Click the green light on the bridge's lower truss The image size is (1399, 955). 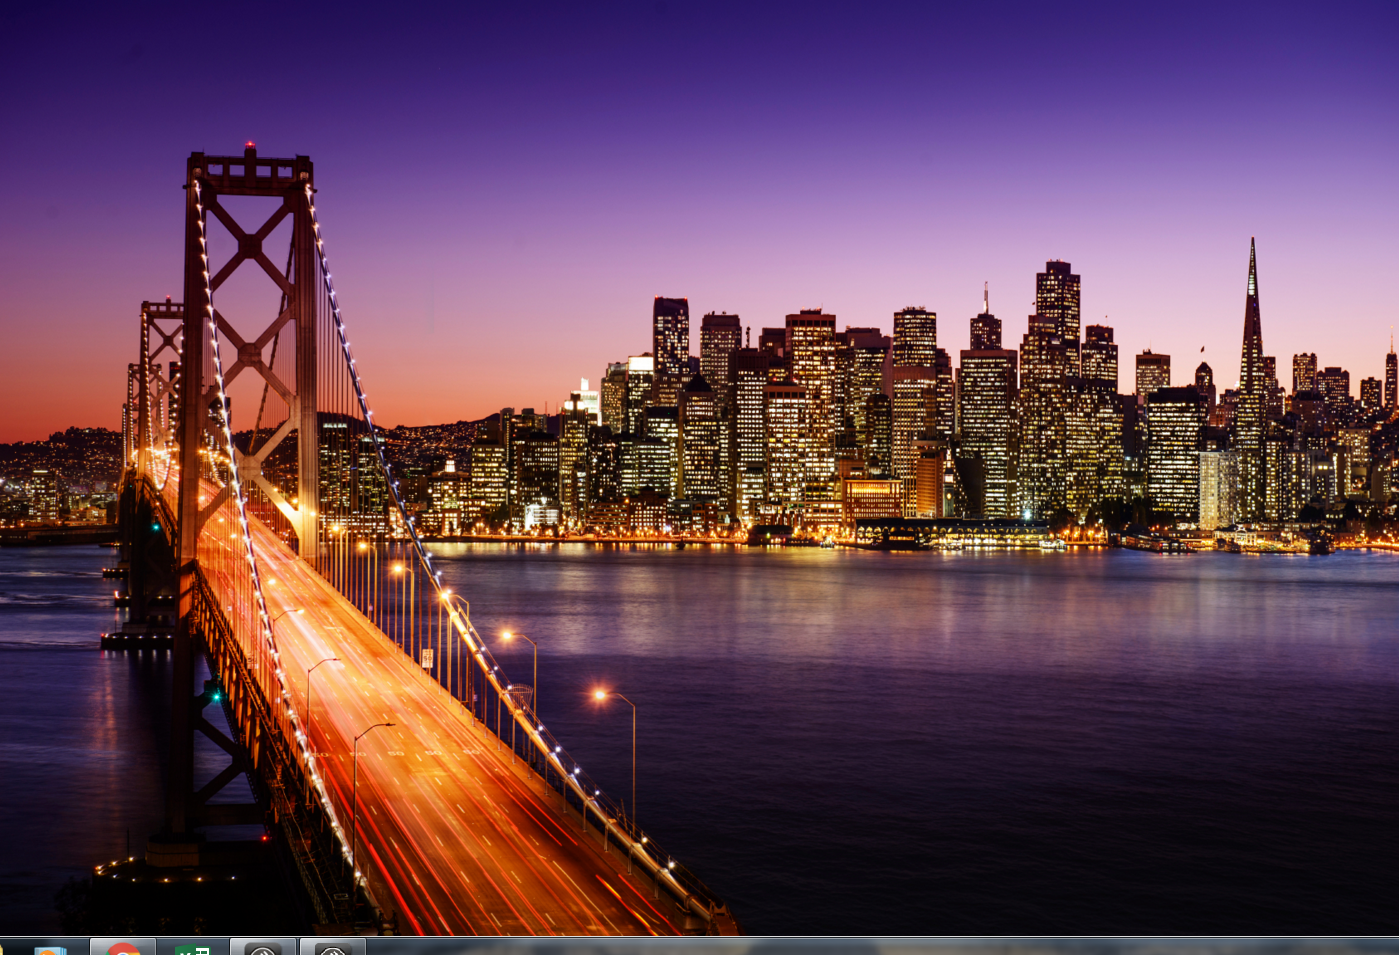213,693
